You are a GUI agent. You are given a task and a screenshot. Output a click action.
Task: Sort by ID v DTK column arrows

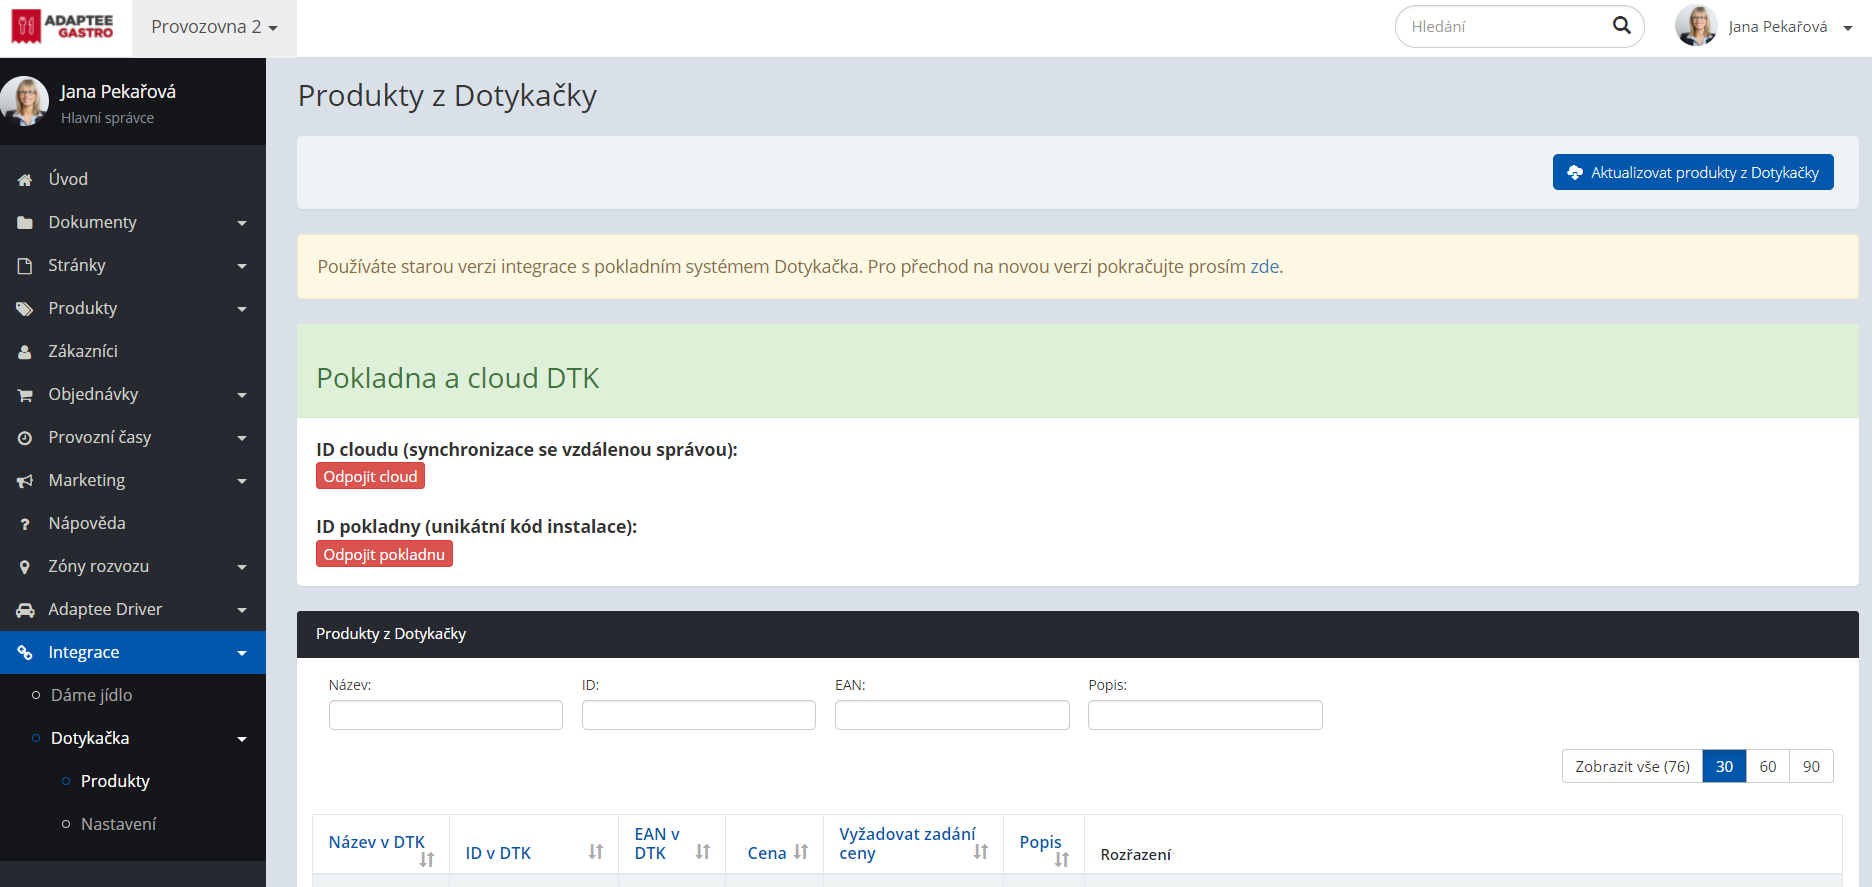tap(596, 852)
